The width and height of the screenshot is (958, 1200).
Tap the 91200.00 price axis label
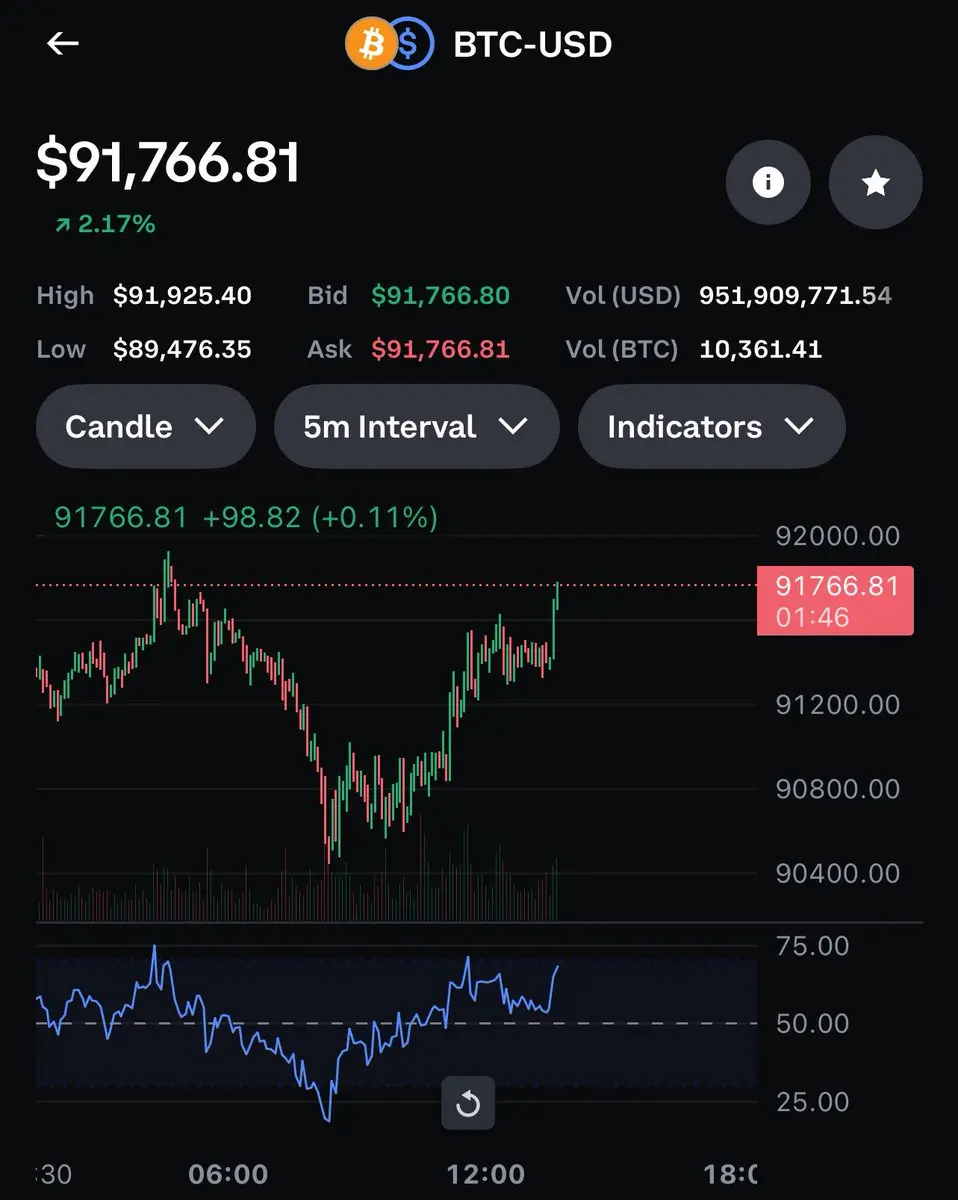click(x=838, y=705)
